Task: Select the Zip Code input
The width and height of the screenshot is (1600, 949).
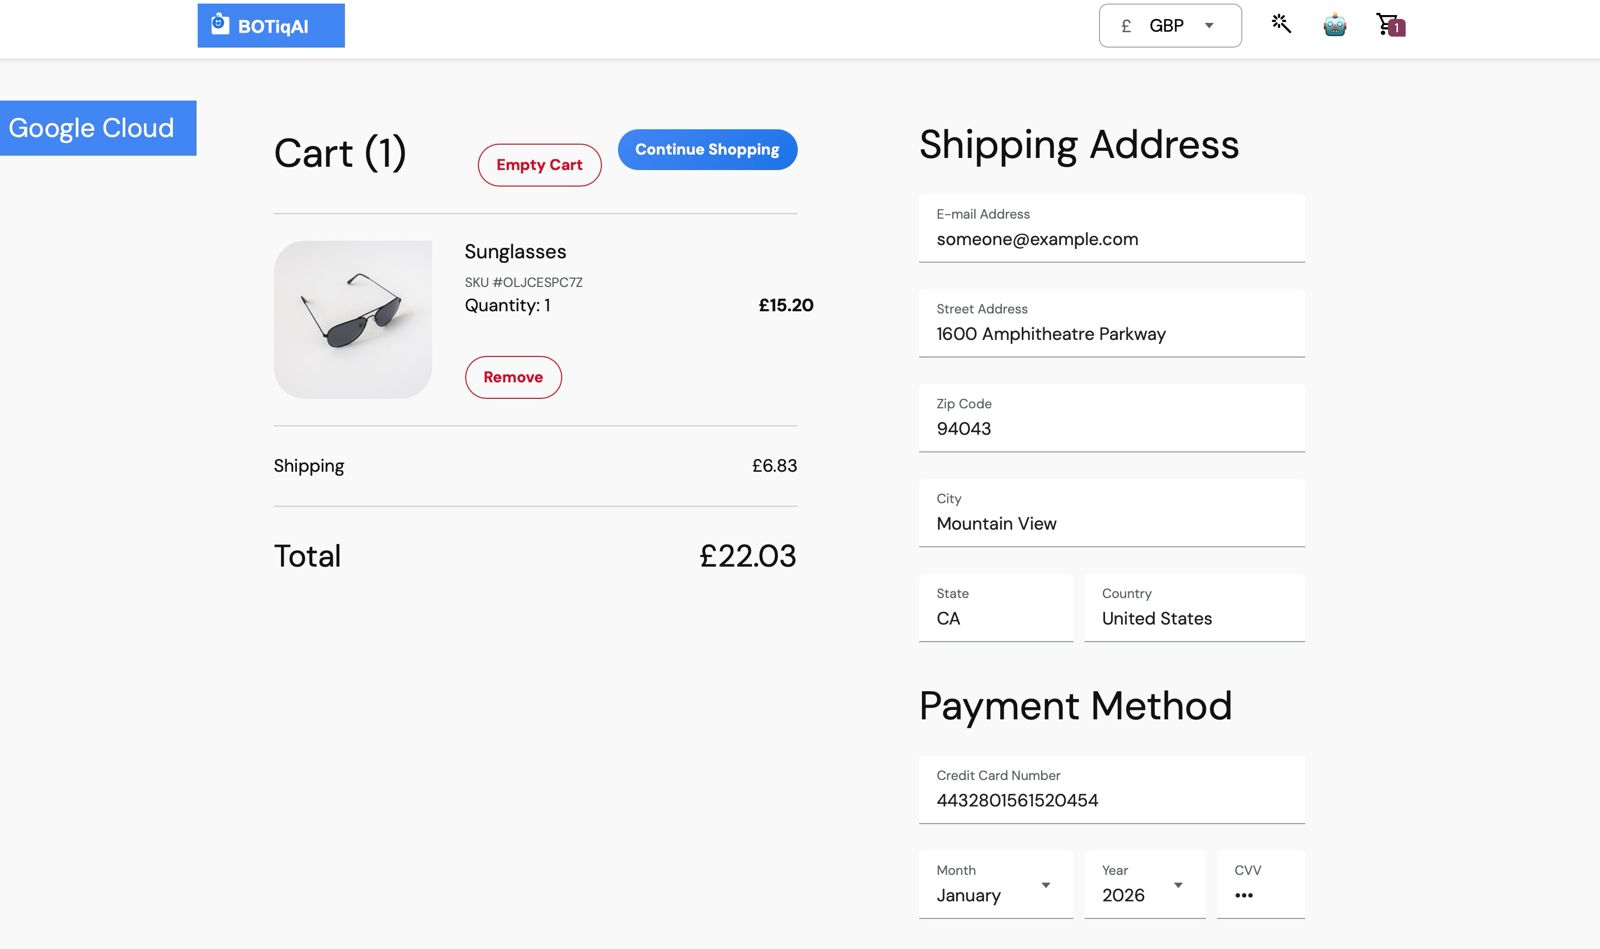Action: pos(1111,429)
